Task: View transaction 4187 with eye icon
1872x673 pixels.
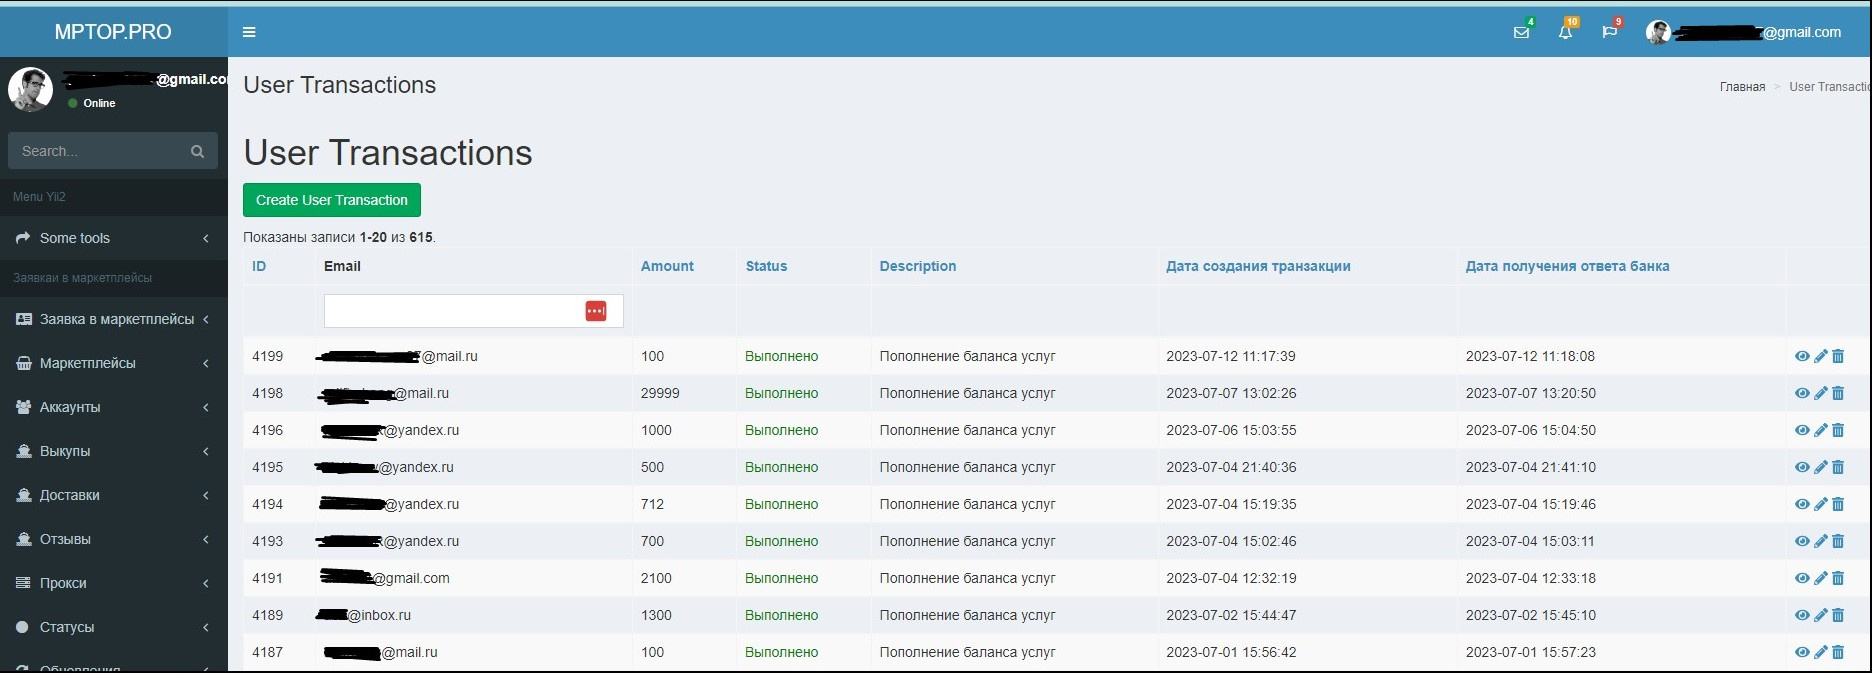Action: click(1802, 652)
